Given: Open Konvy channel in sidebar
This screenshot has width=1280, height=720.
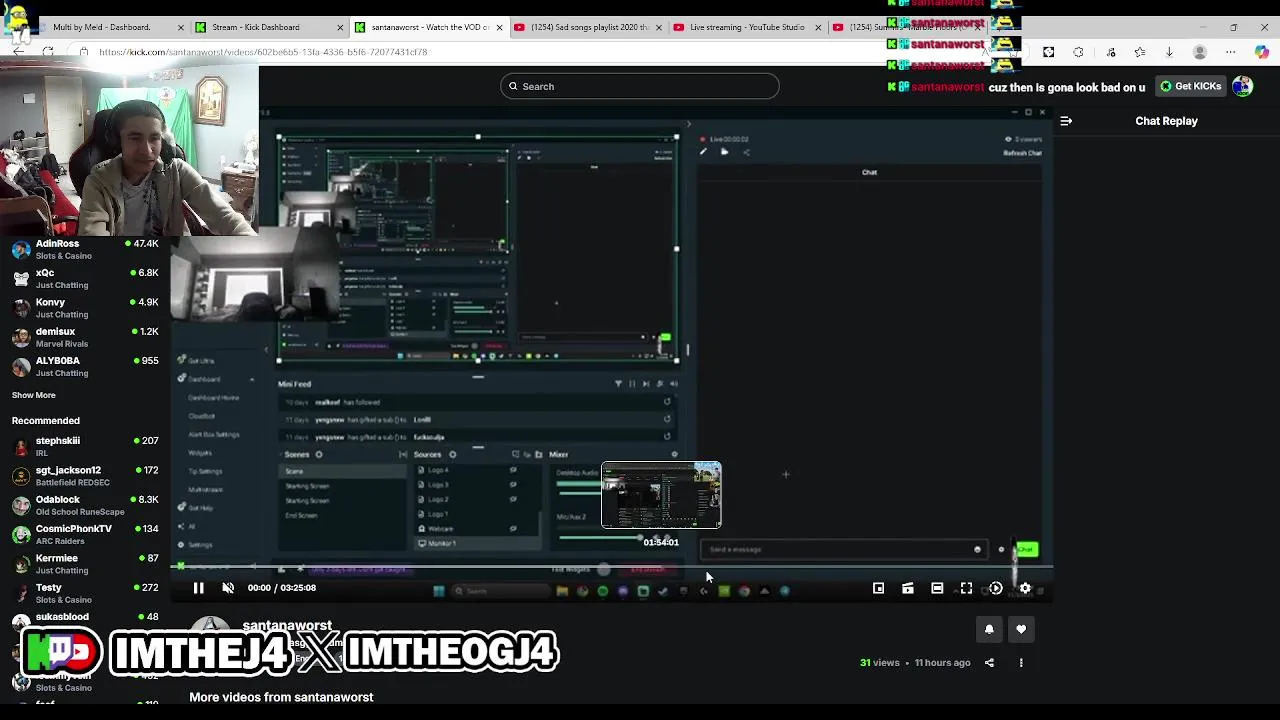Looking at the screenshot, I should (x=85, y=308).
